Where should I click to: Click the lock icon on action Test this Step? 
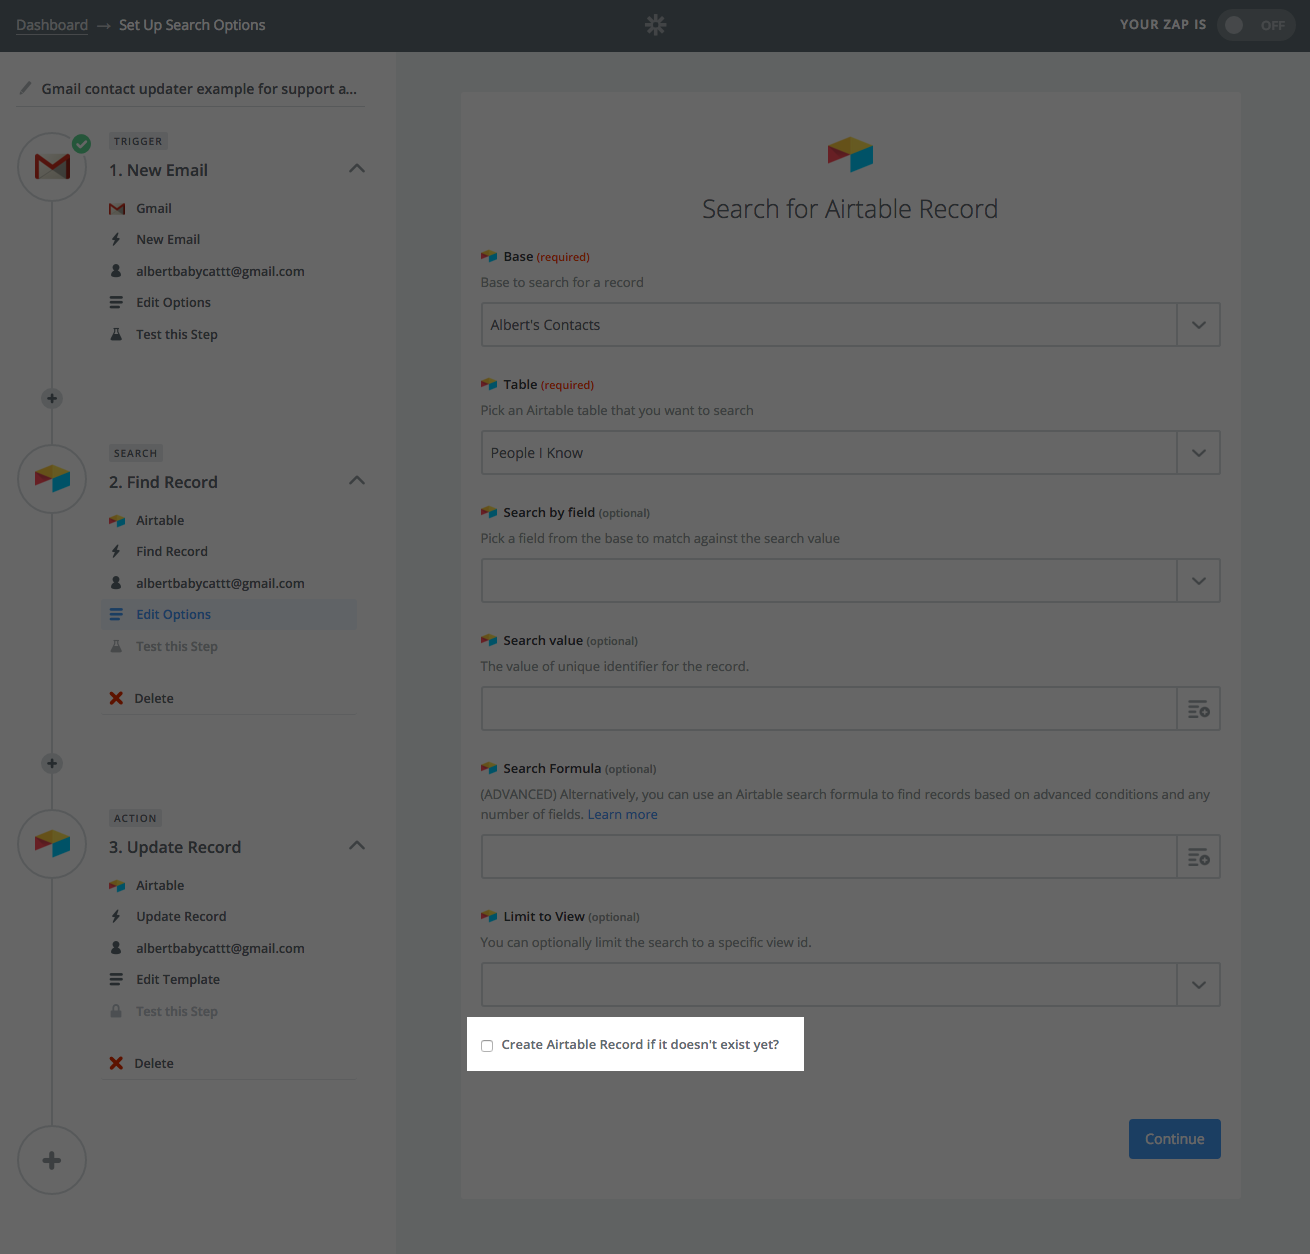[116, 1011]
